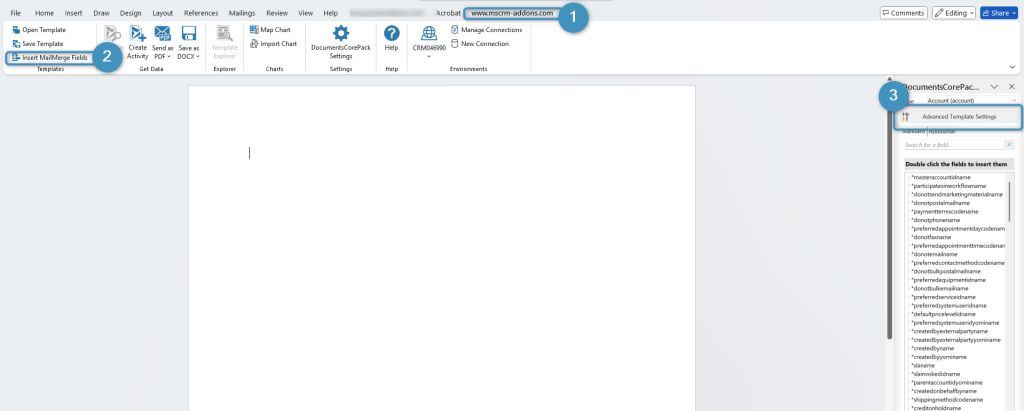The height and width of the screenshot is (411, 1024).
Task: Switch to the Review tab
Action: 277,13
